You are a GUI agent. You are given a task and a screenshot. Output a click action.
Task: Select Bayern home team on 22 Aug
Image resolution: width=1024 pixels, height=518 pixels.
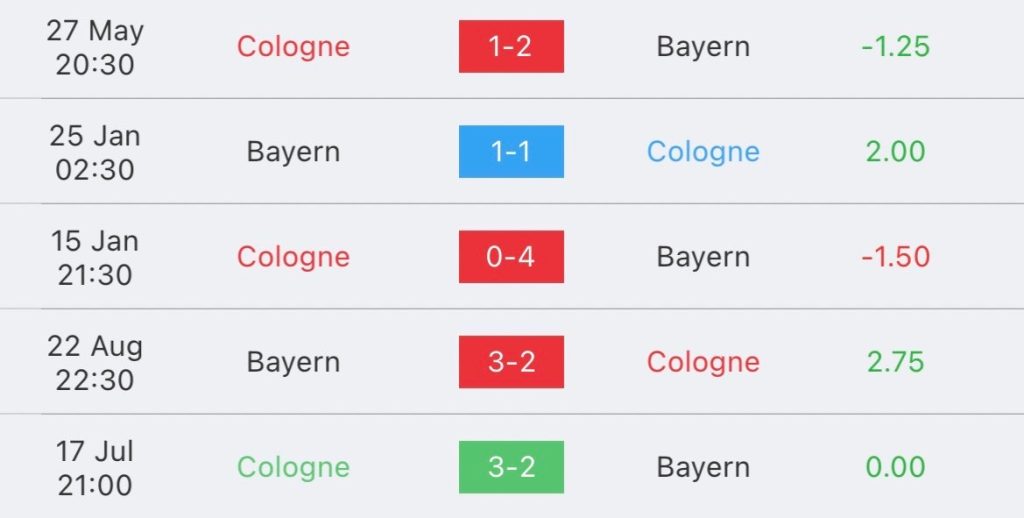[x=293, y=363]
